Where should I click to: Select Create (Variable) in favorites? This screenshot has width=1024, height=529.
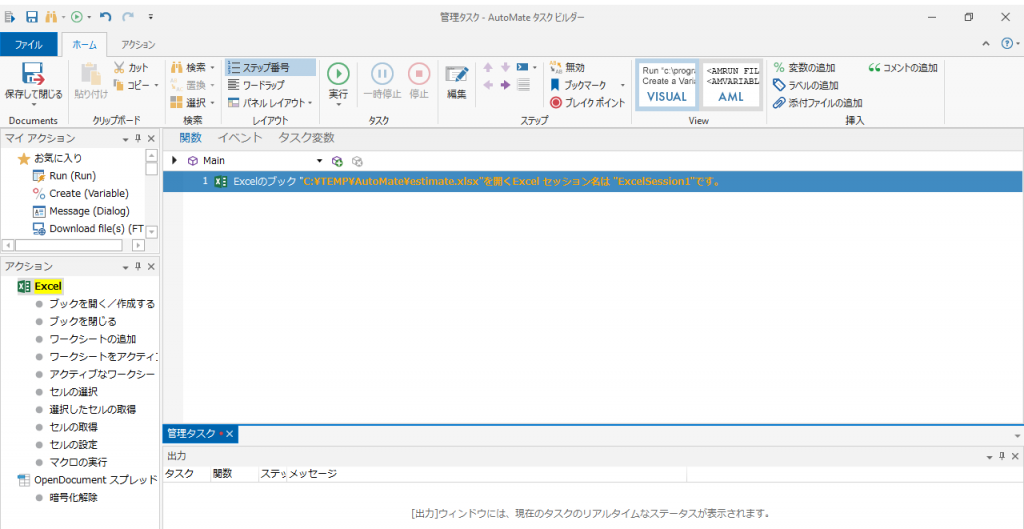tap(80, 193)
